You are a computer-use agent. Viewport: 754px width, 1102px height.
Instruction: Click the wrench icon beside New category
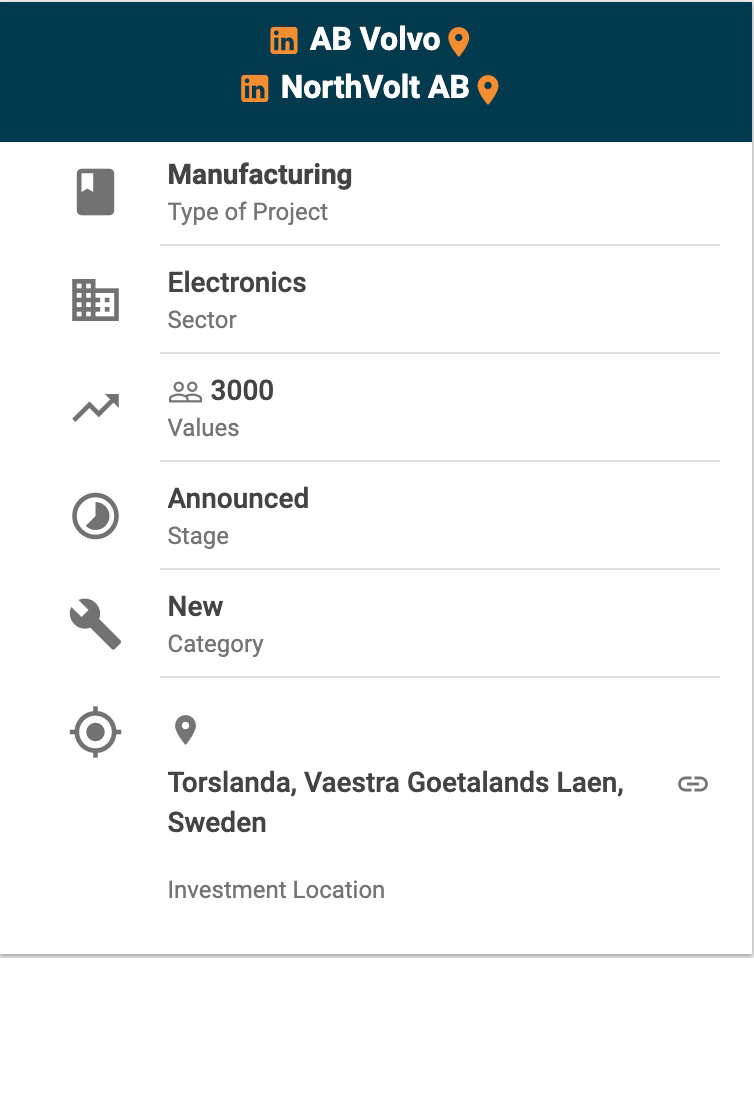(96, 624)
